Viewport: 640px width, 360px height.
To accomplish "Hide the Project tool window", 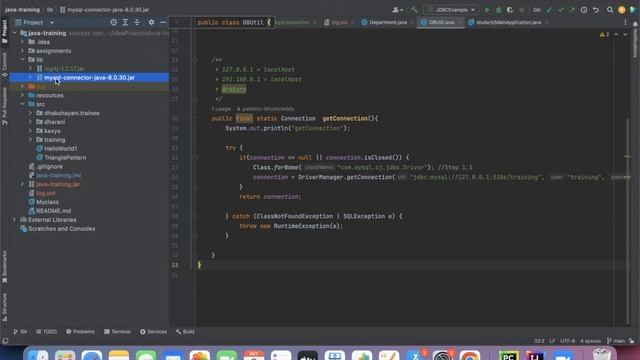I will 163,22.
